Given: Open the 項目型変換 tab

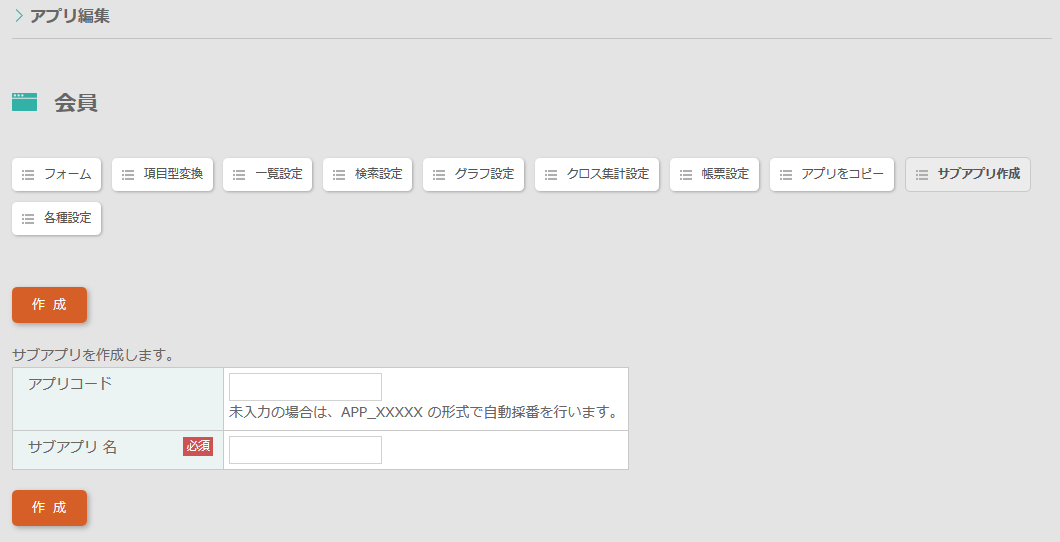Looking at the screenshot, I should 162,174.
